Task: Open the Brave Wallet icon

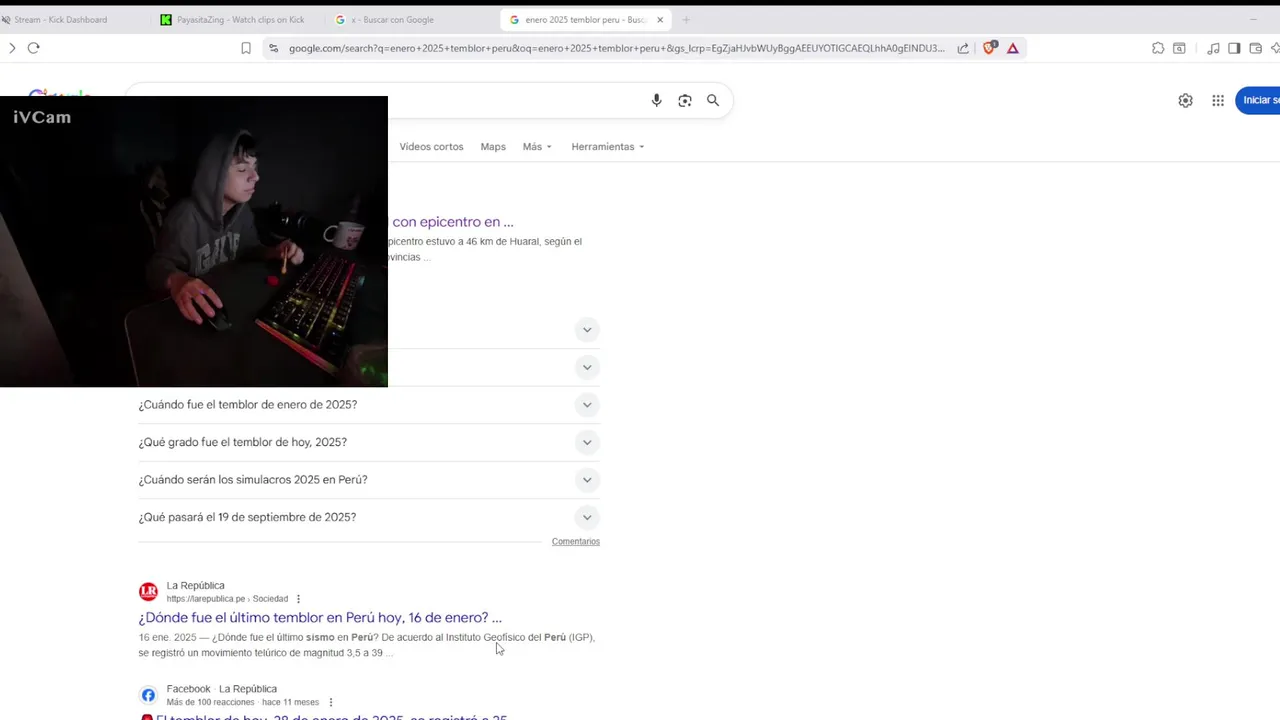Action: [x=1256, y=48]
